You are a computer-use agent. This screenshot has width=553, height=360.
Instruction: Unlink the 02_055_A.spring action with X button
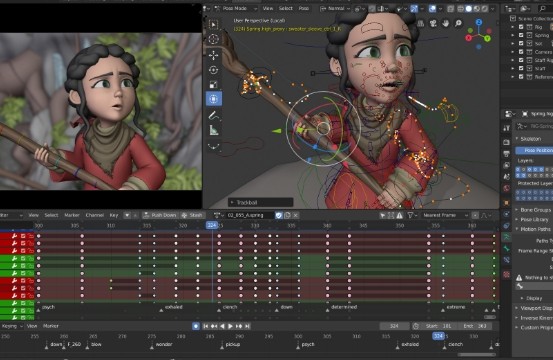click(296, 215)
